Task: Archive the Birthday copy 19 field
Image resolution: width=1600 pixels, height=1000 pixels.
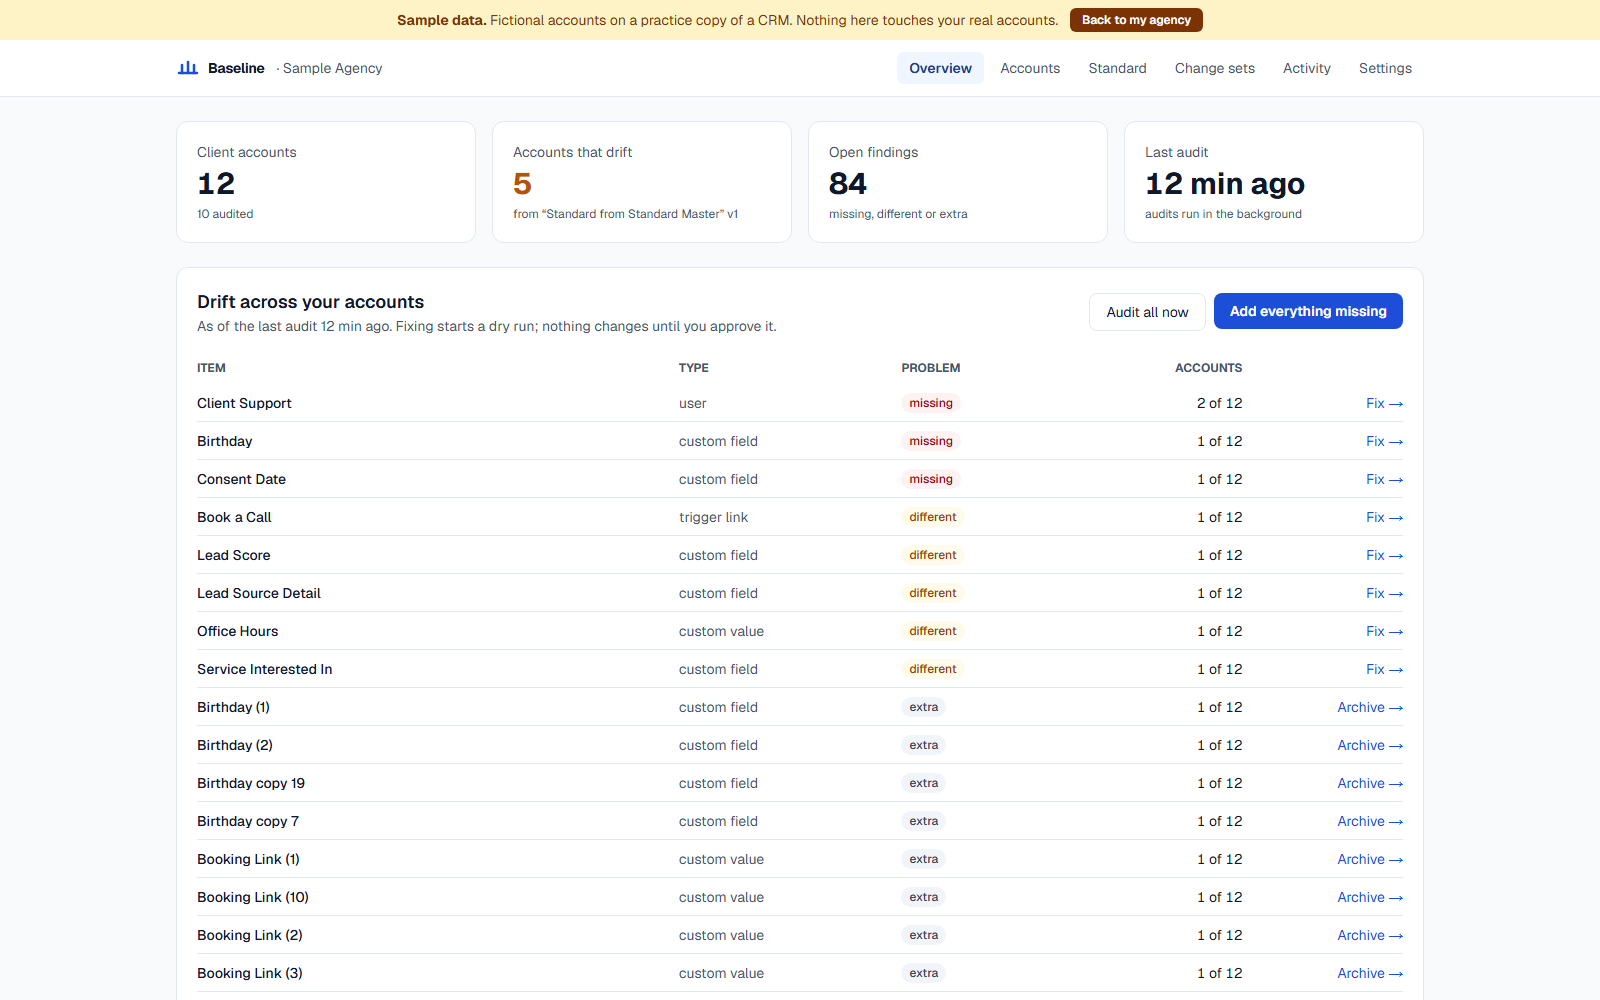Action: tap(1370, 783)
